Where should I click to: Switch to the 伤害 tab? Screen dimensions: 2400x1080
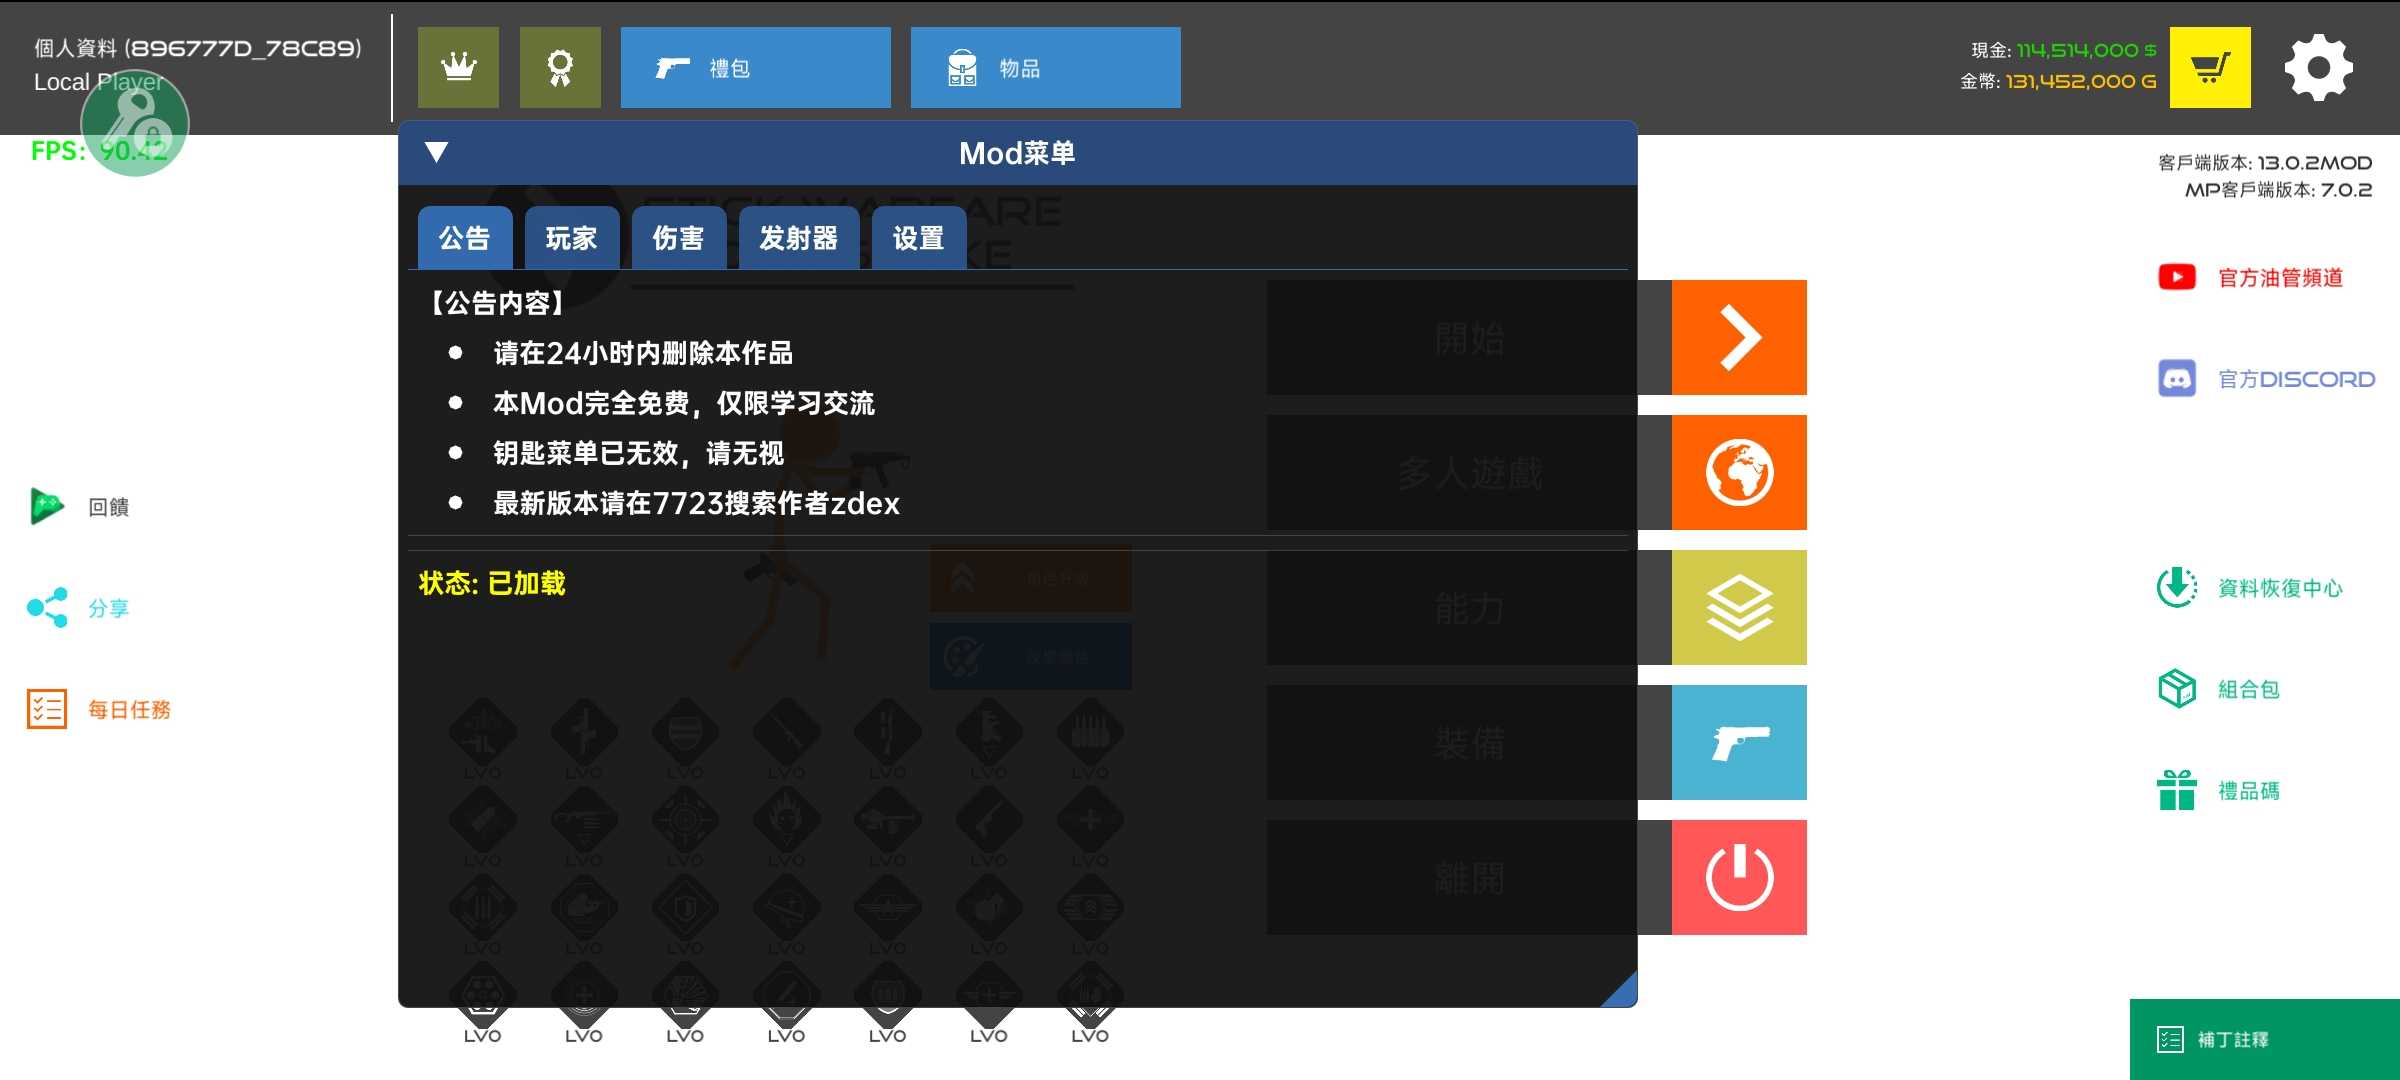(678, 238)
